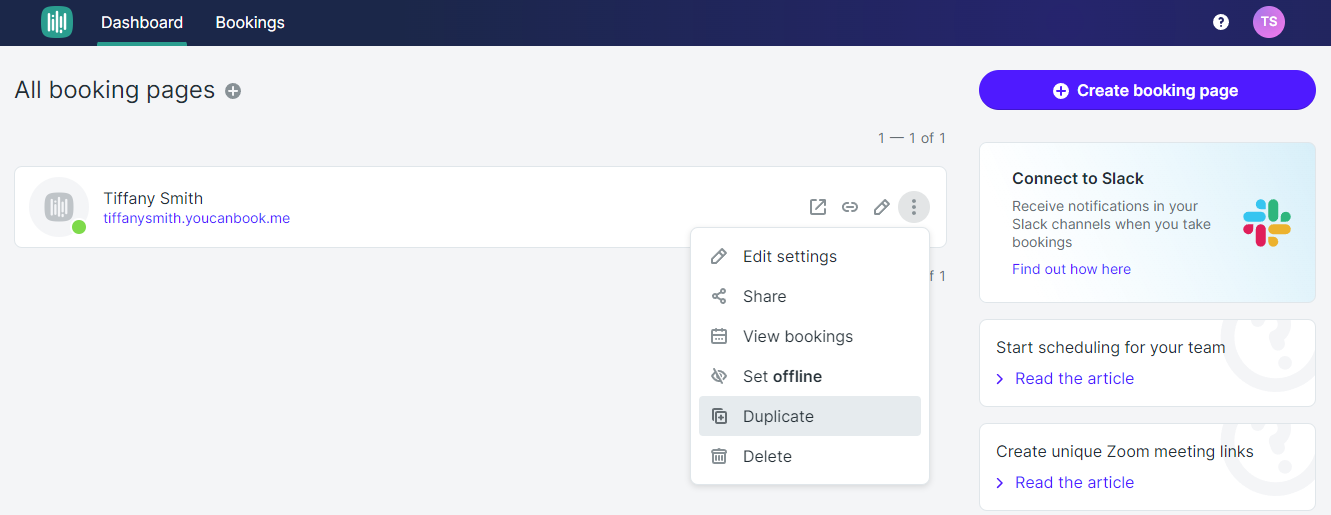Click the All booking pages heading

[x=115, y=90]
